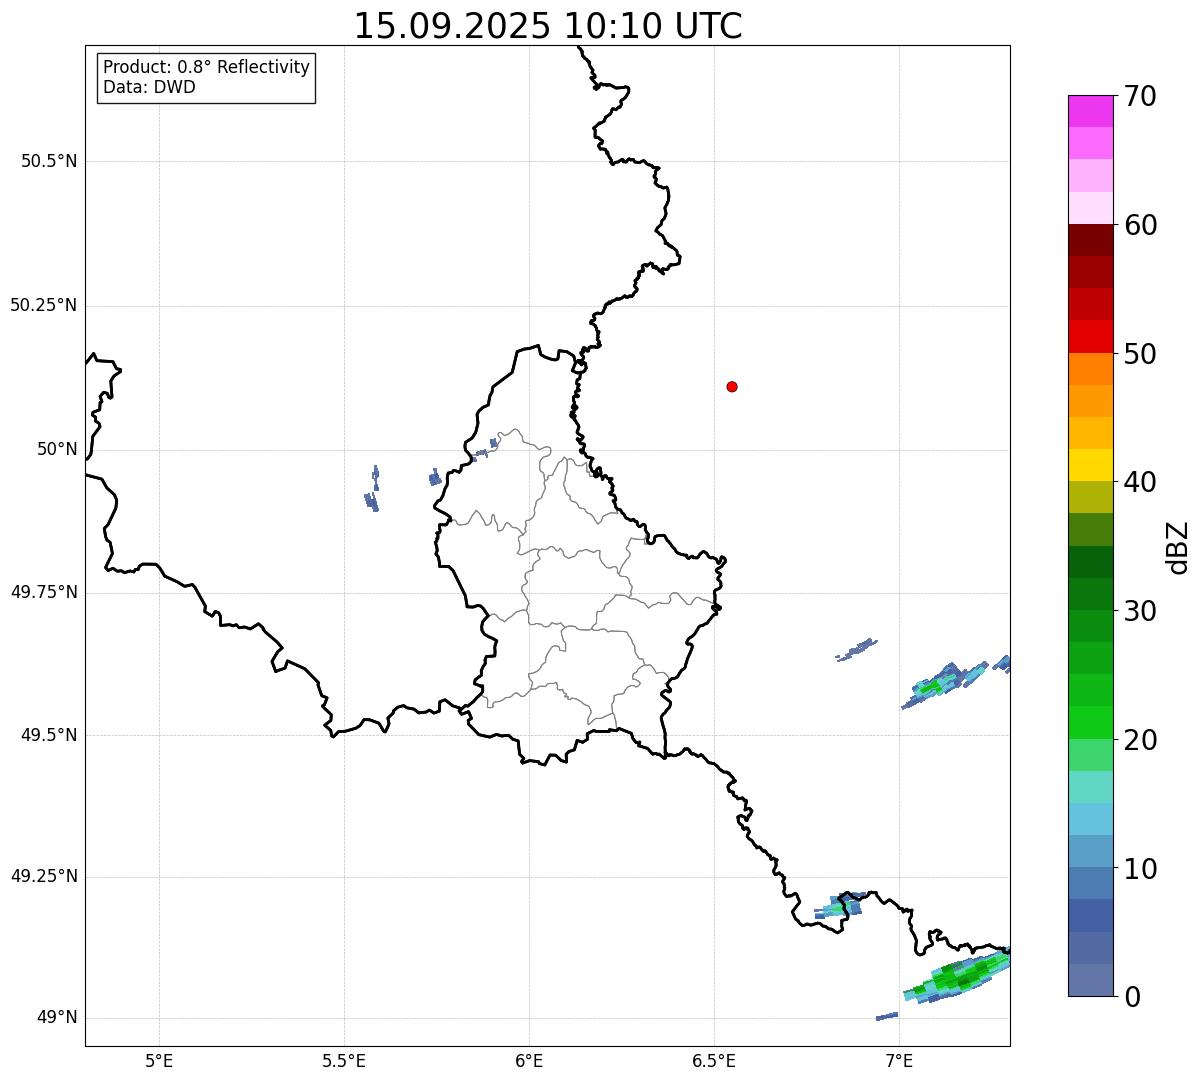Pick the bright green swatch just above 20
The height and width of the screenshot is (1081, 1202).
pos(1090,722)
